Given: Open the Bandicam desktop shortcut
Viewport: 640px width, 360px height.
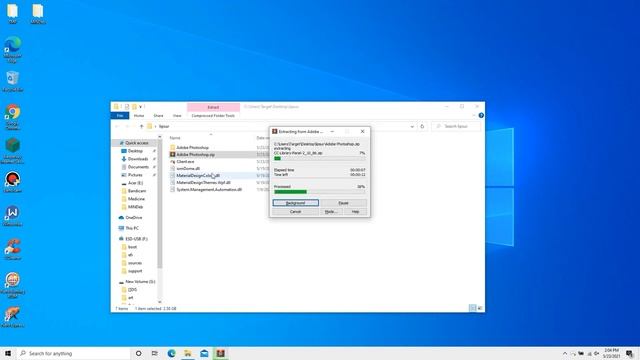Looking at the screenshot, I should pos(13,182).
